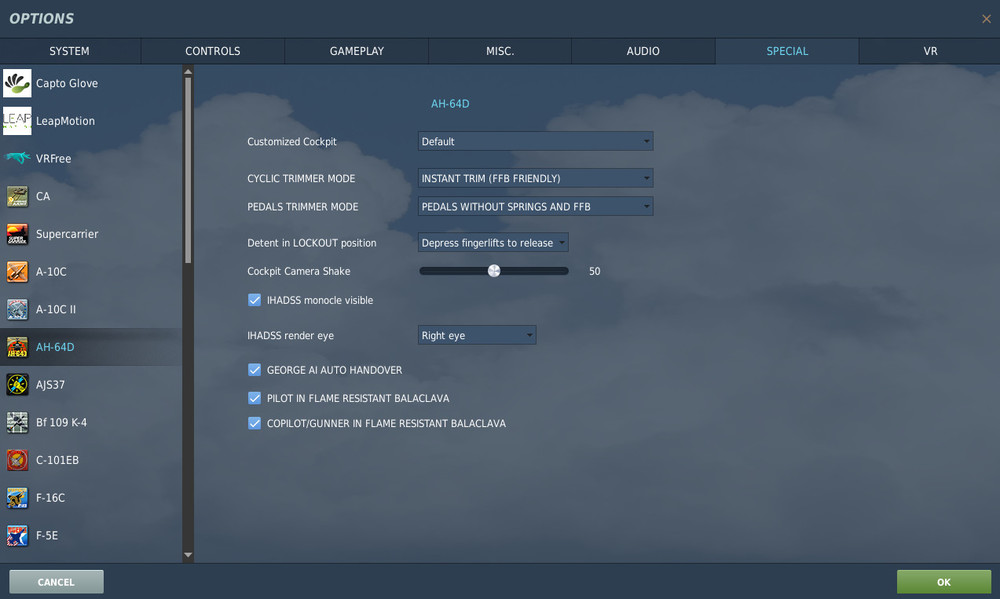The image size is (1000, 599).
Task: Click module list scrollbar down arrow
Action: [188, 555]
